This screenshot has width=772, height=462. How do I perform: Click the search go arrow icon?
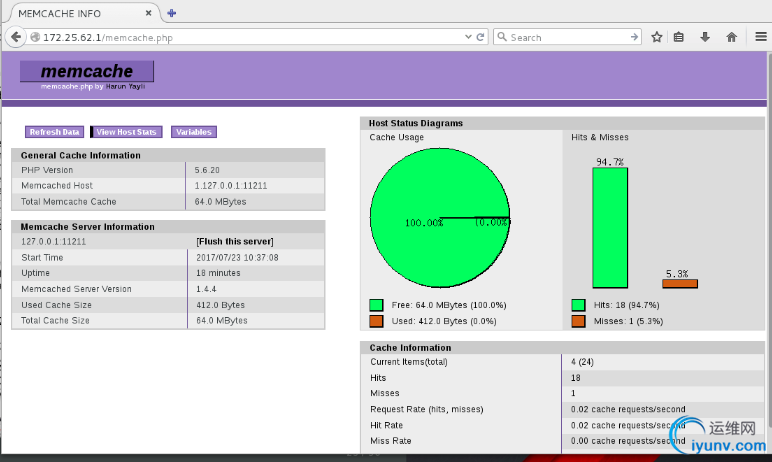[634, 37]
